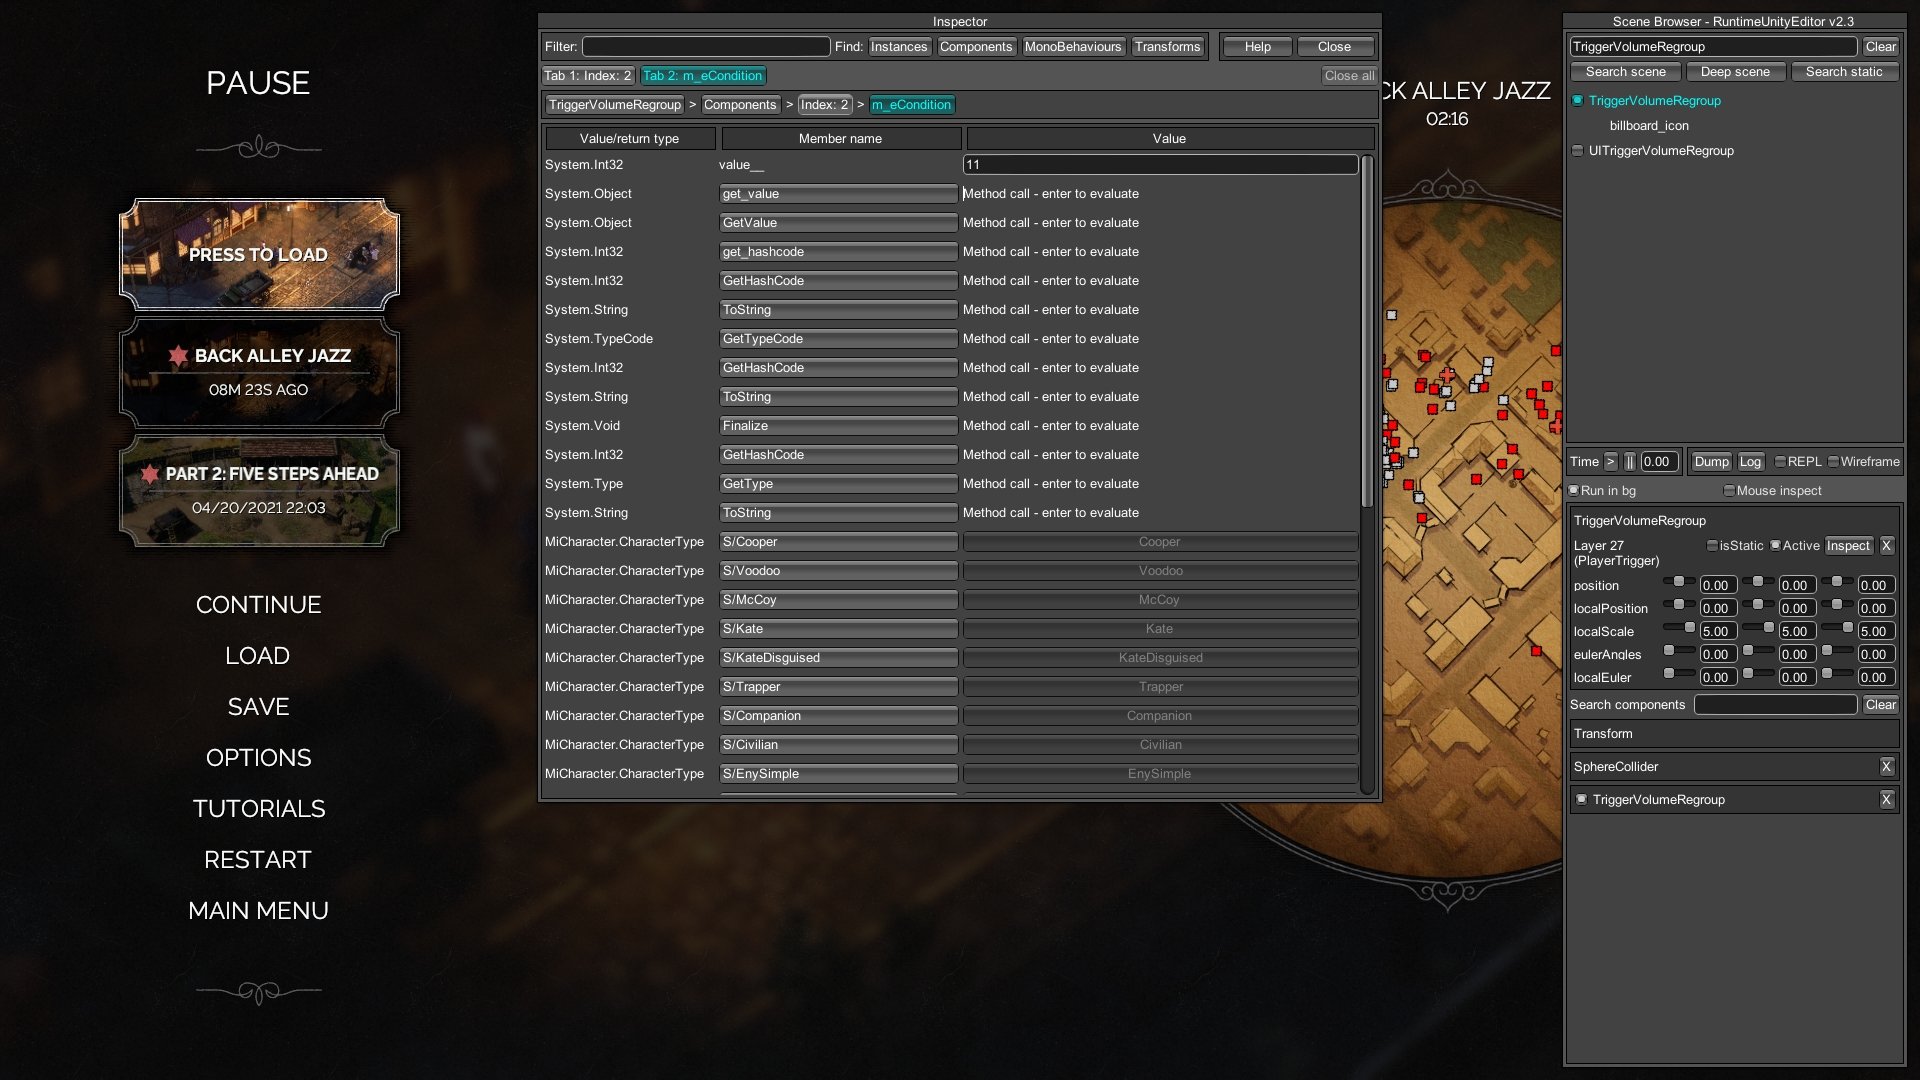The image size is (1920, 1080).
Task: Adjust the eulerAngles X slider
Action: (x=1678, y=650)
